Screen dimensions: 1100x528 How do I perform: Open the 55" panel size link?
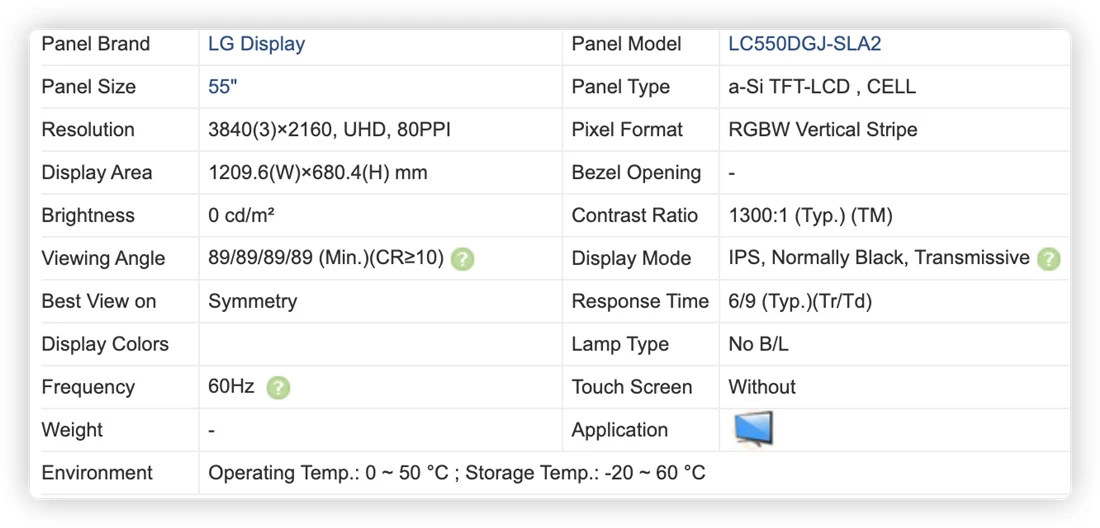(x=222, y=87)
